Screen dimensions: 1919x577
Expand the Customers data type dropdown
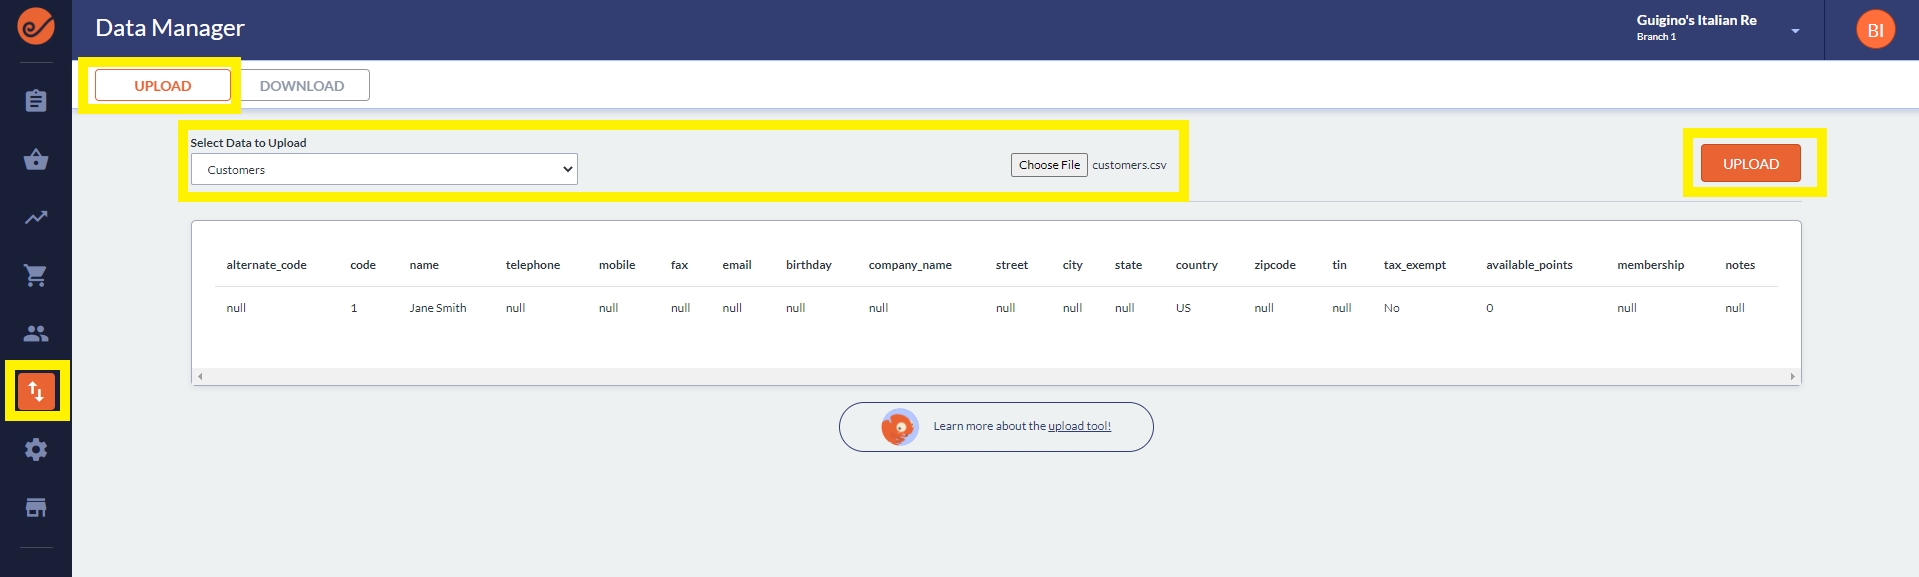pyautogui.click(x=384, y=170)
